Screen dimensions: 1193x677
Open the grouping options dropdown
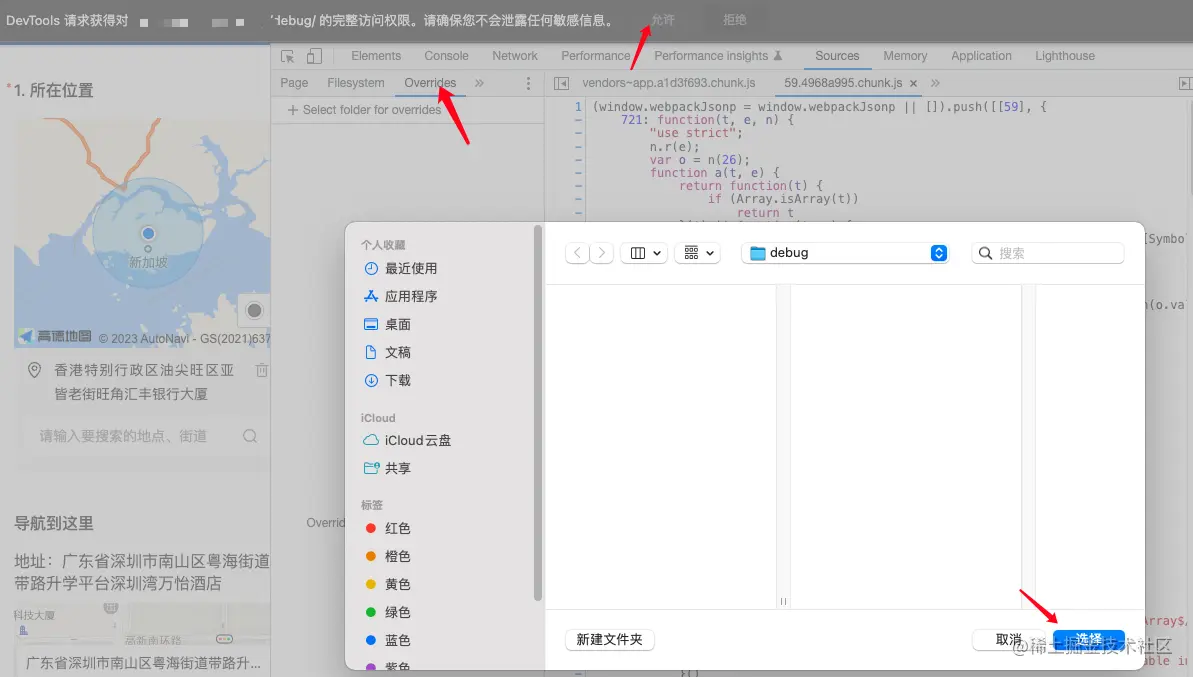tap(697, 253)
